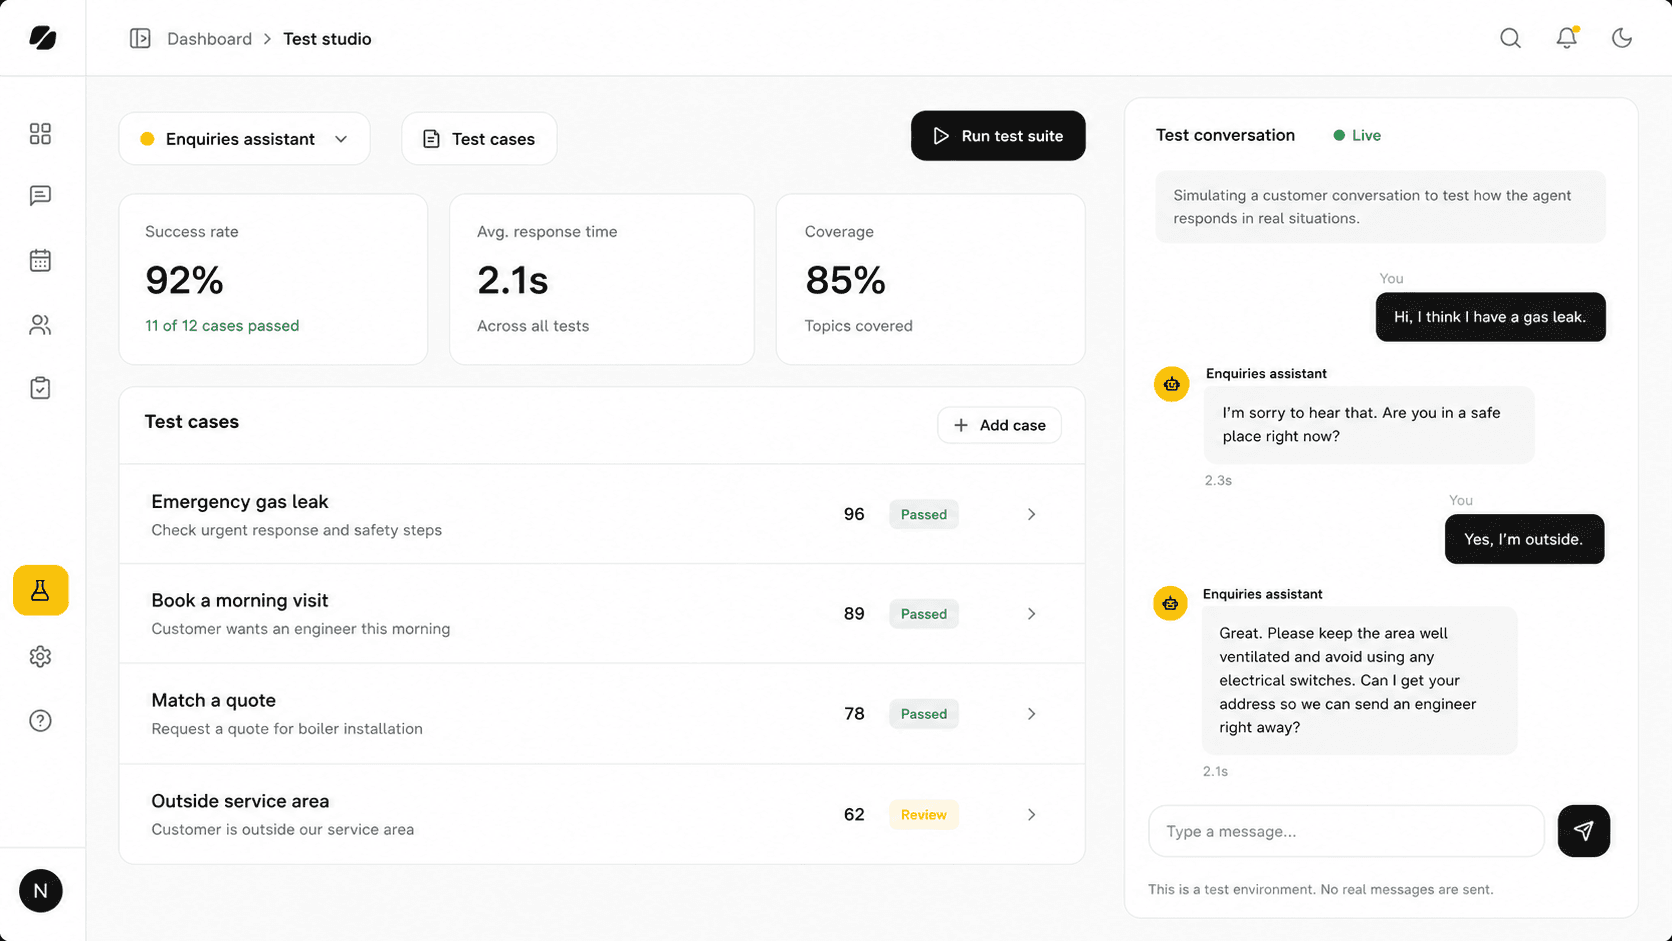Select the test studio flask icon
The image size is (1672, 941).
point(41,590)
